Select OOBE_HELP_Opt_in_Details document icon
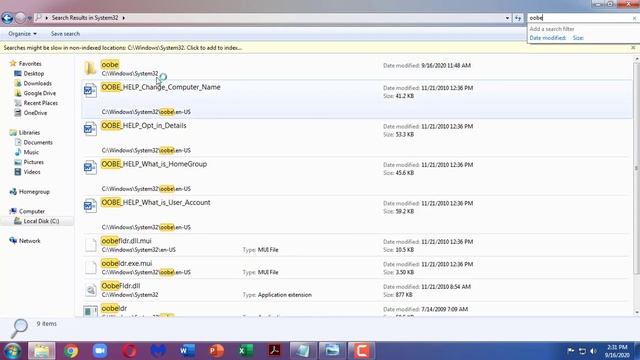 point(90,129)
